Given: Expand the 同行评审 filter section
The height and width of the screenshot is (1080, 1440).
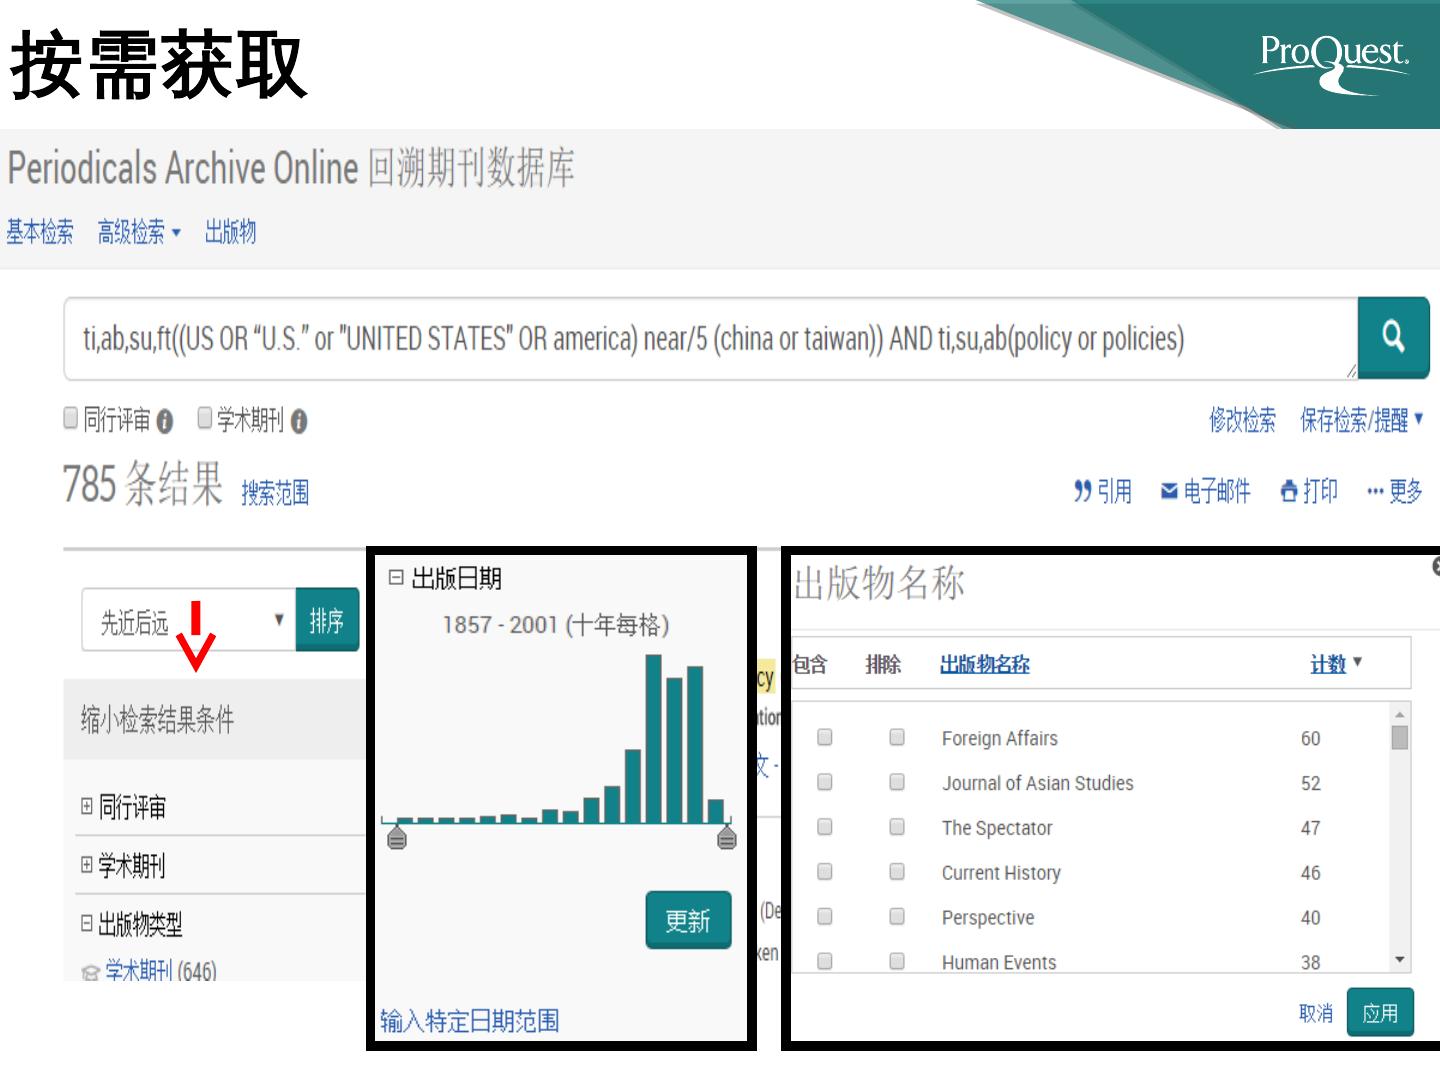Looking at the screenshot, I should (87, 806).
